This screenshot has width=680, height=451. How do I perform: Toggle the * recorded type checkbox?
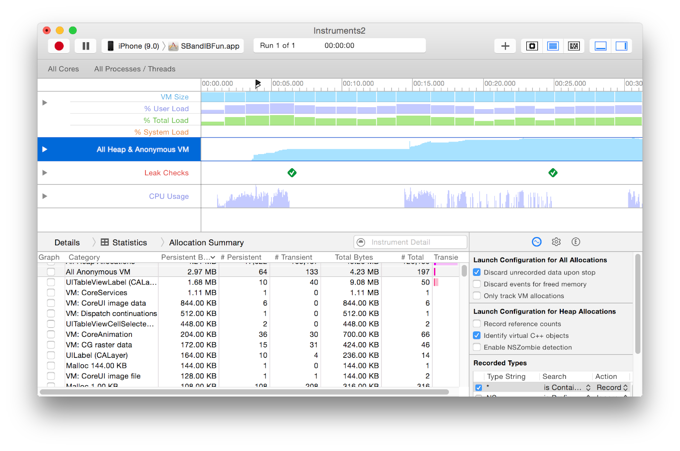click(479, 388)
